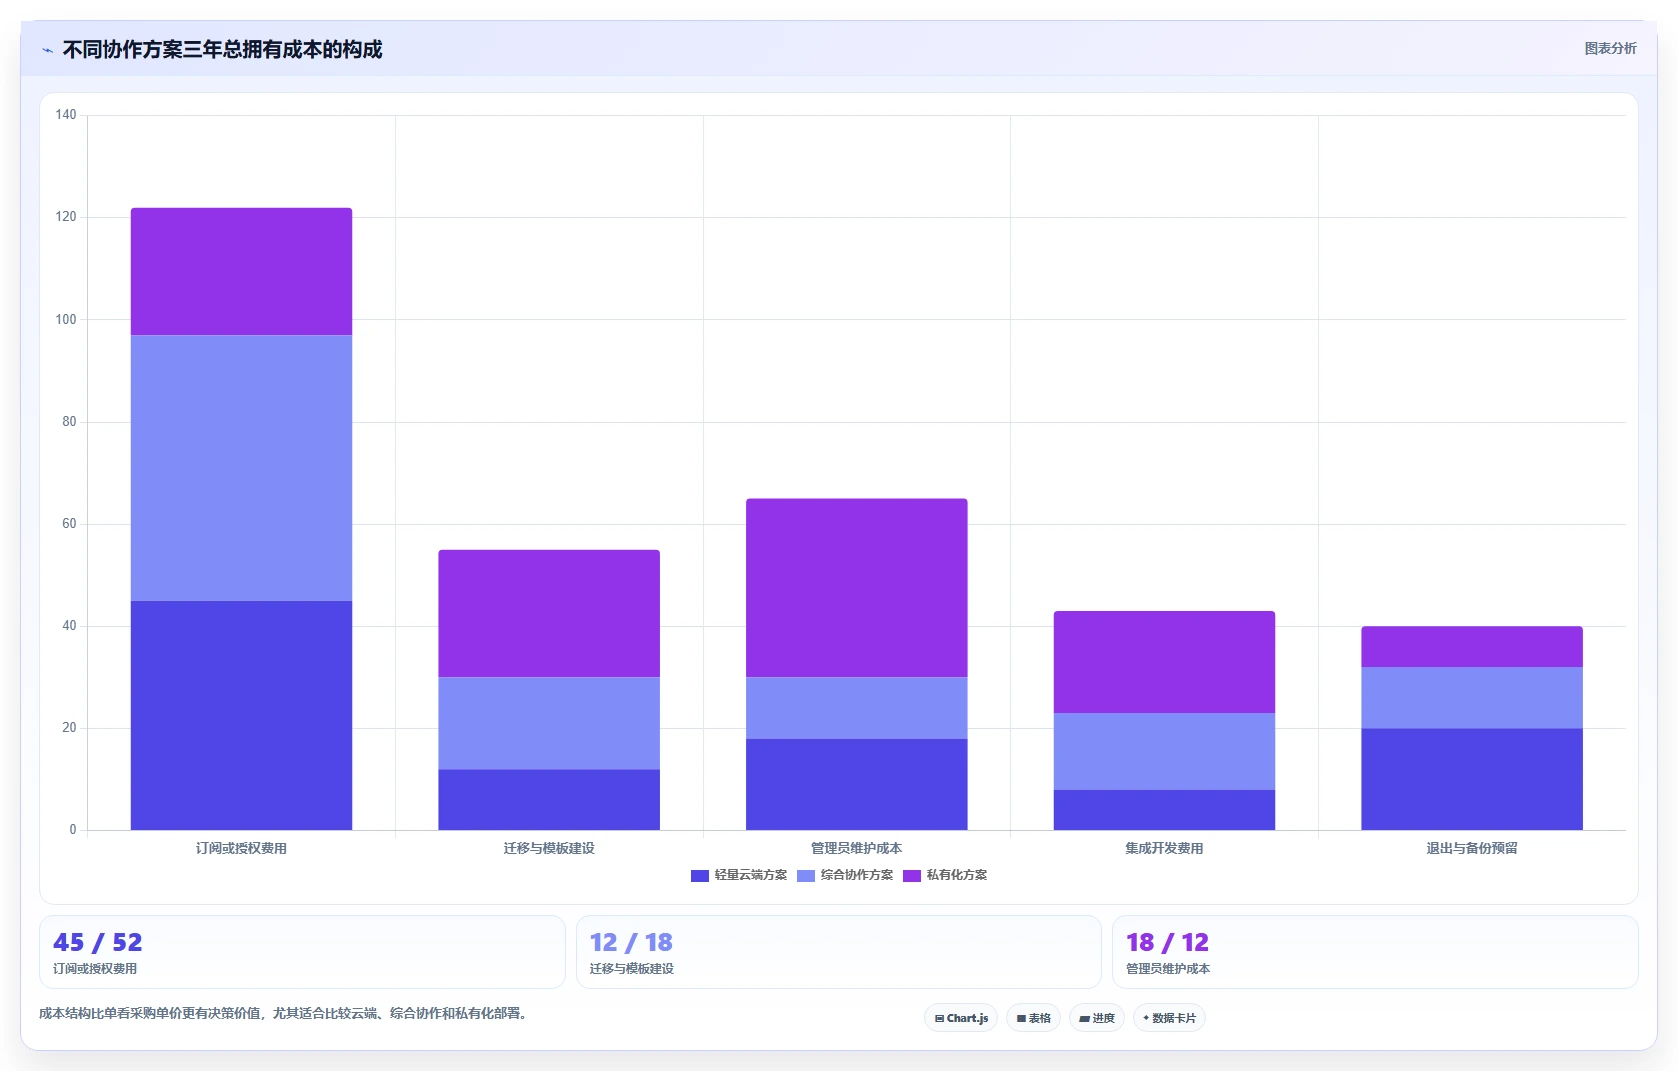The width and height of the screenshot is (1678, 1071).
Task: Click the y-axis label 20
Action: point(69,728)
